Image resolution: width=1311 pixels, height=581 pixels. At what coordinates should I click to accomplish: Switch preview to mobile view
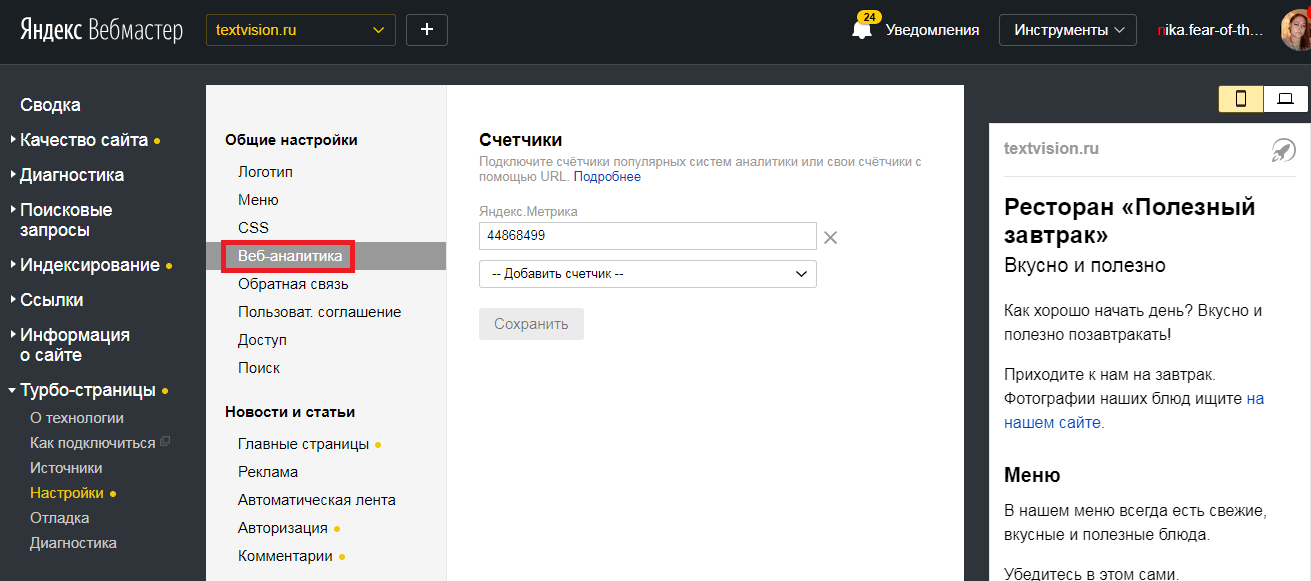click(x=1241, y=98)
